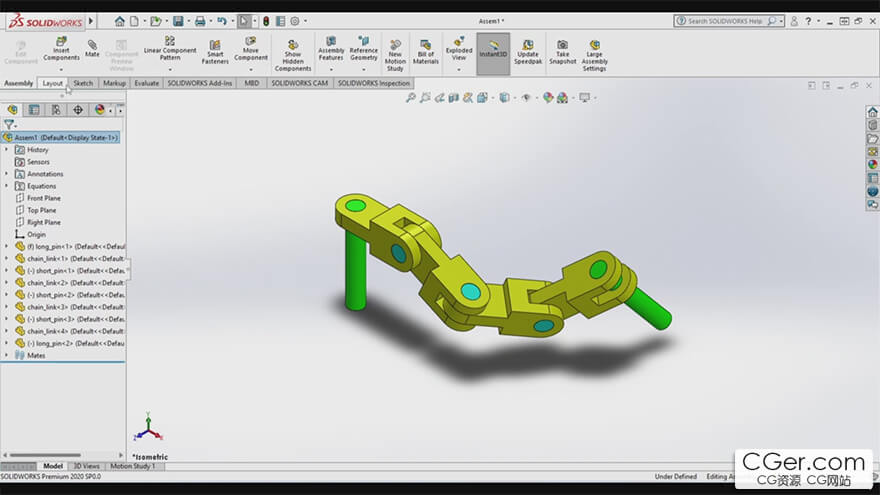This screenshot has width=880, height=495.
Task: Click feature tree horizontal scrollbar
Action: pyautogui.click(x=45, y=455)
